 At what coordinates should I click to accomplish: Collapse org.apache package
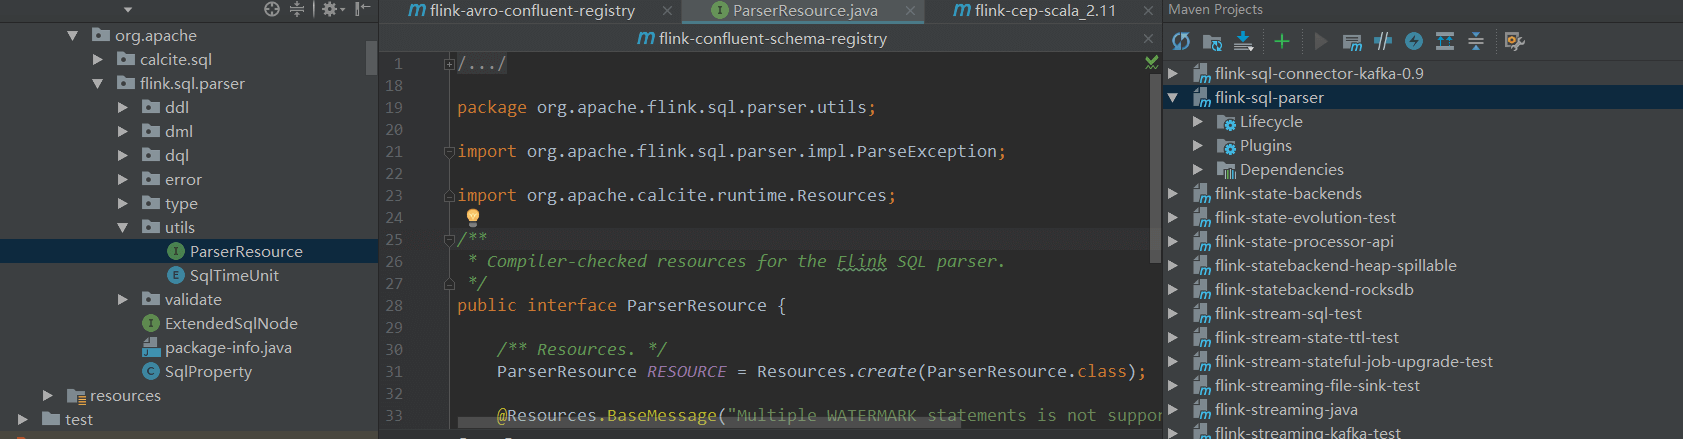(72, 35)
